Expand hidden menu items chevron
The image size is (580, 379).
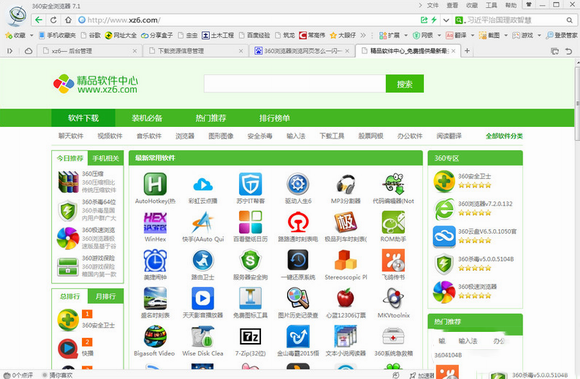point(420,5)
